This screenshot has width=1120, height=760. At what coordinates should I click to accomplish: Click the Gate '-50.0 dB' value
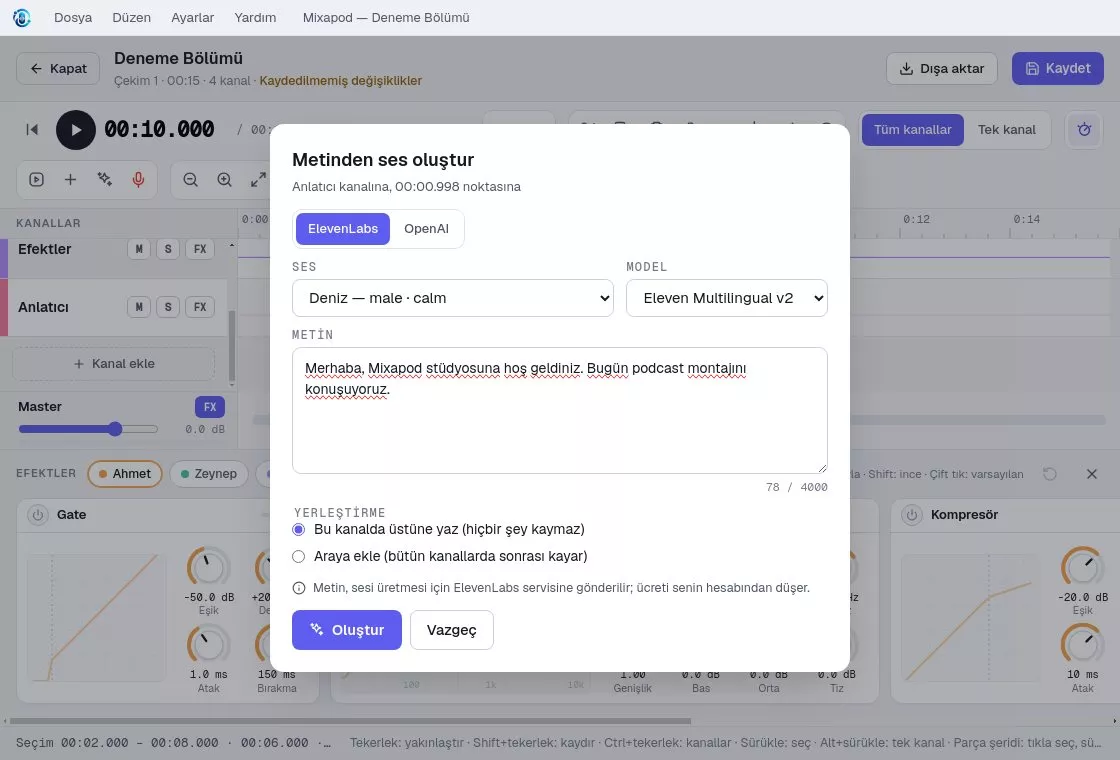[x=209, y=597]
